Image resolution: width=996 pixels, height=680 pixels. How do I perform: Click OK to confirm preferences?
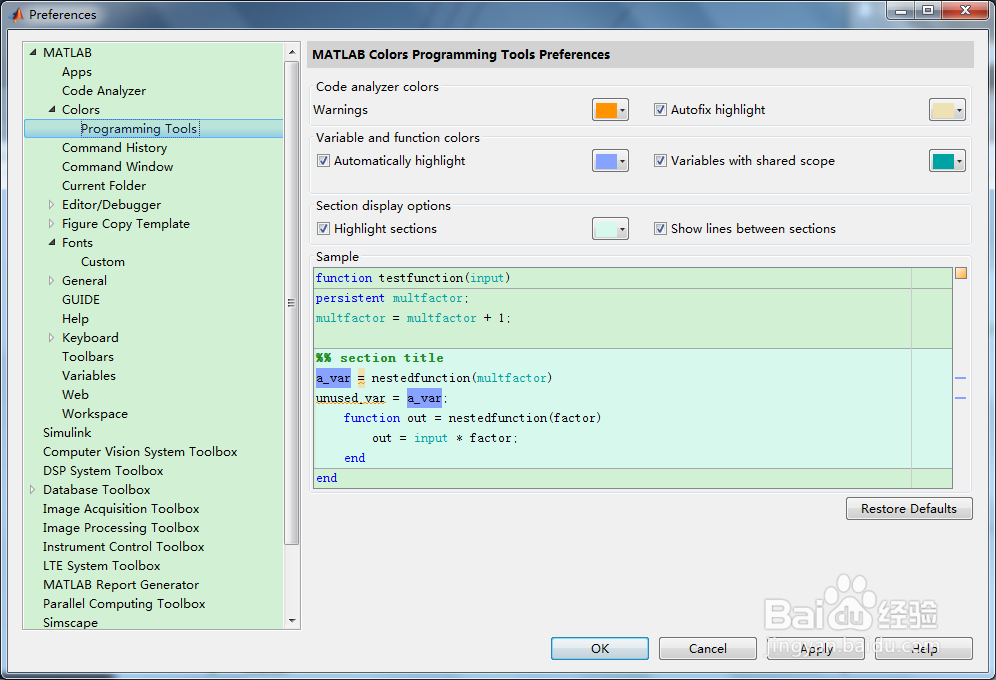[x=600, y=648]
